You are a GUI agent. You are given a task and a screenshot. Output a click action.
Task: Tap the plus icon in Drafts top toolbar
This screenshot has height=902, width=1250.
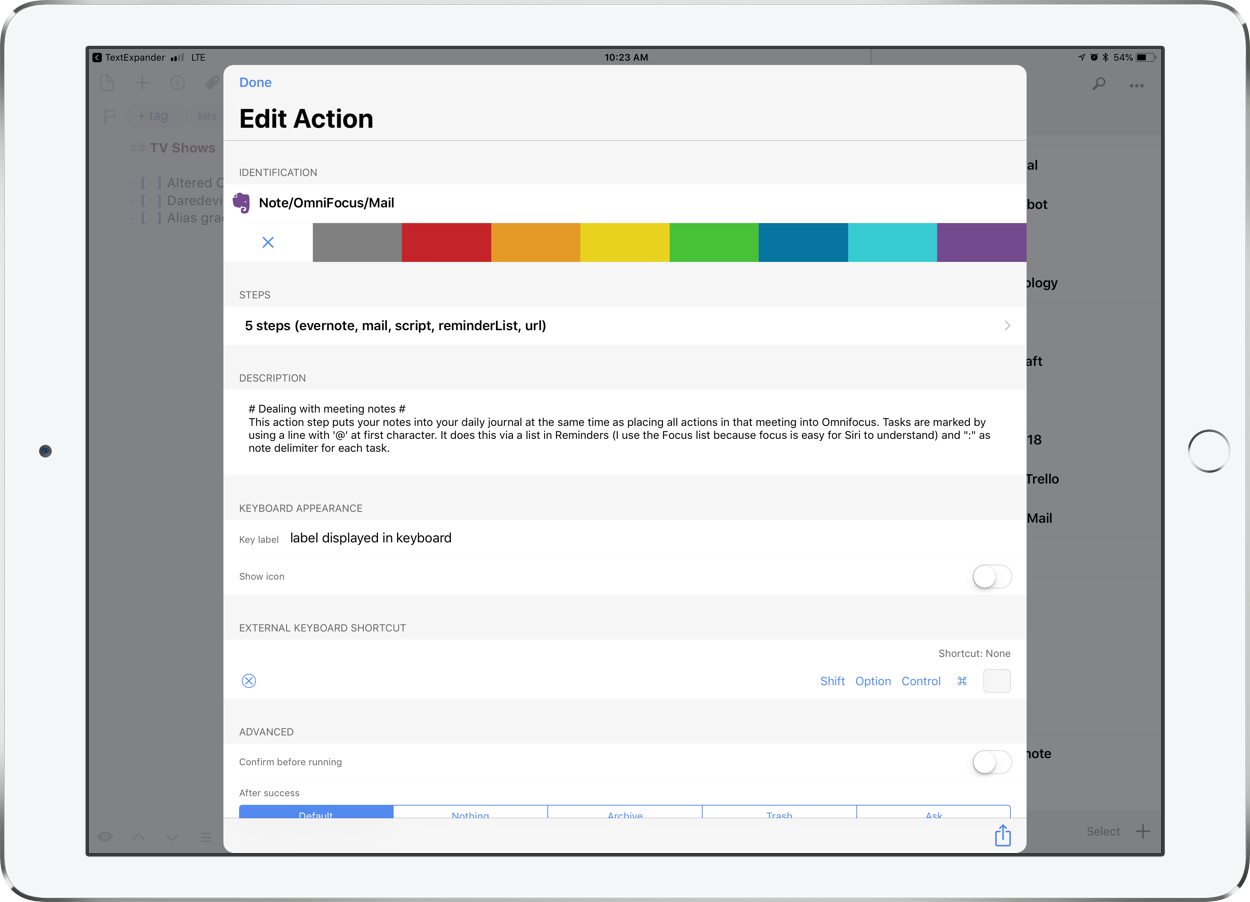click(142, 83)
